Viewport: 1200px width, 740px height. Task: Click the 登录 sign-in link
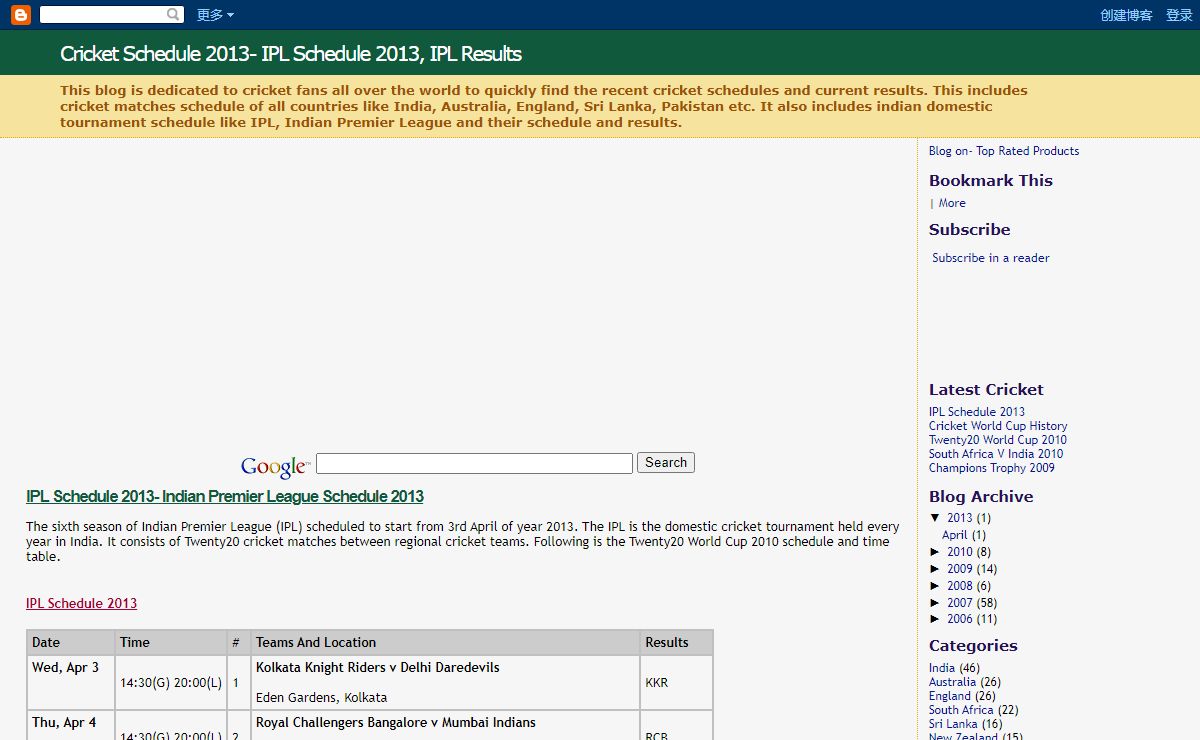point(1179,15)
